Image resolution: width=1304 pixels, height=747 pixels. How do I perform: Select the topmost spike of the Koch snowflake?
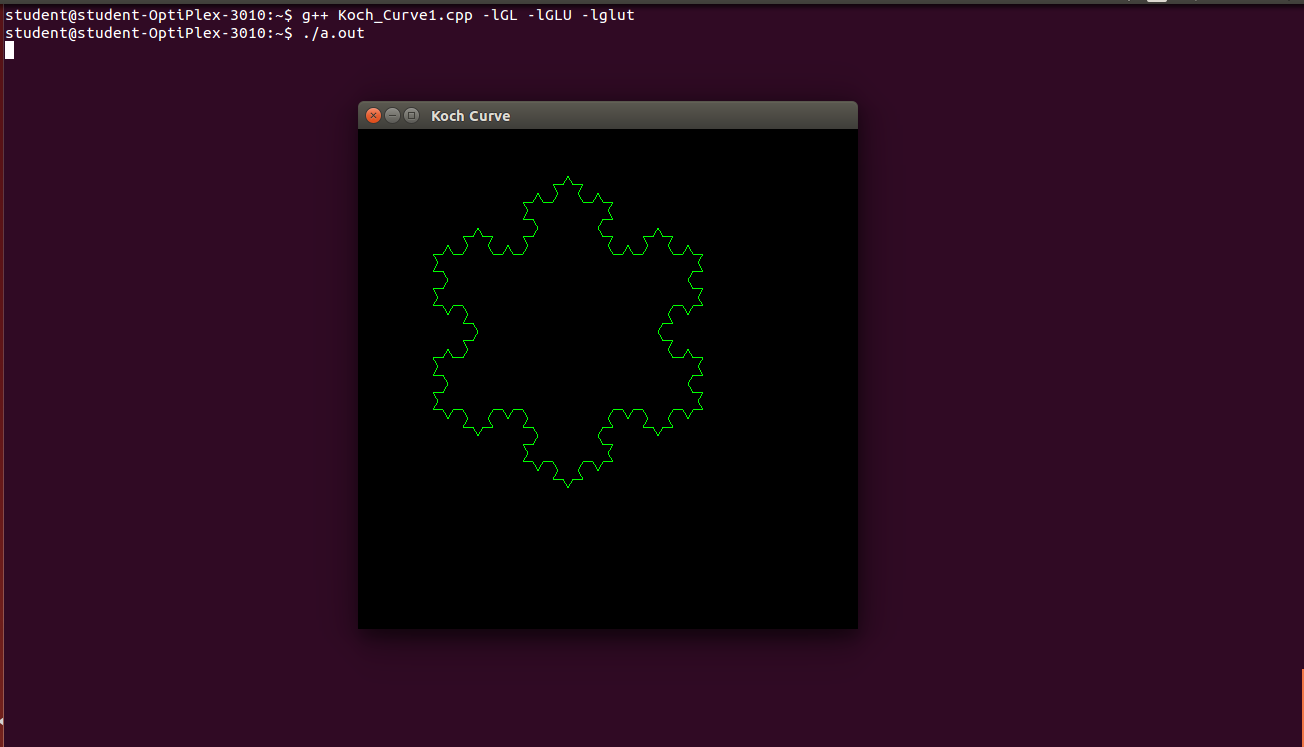point(568,178)
